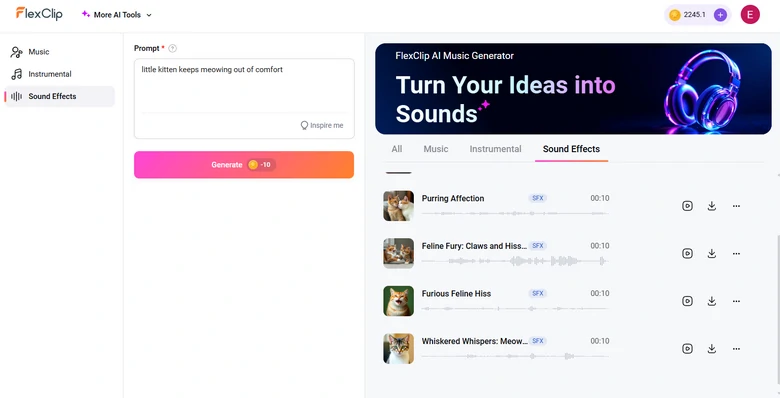Click the video icon for Feline Fury
780x398 pixels.
click(687, 254)
